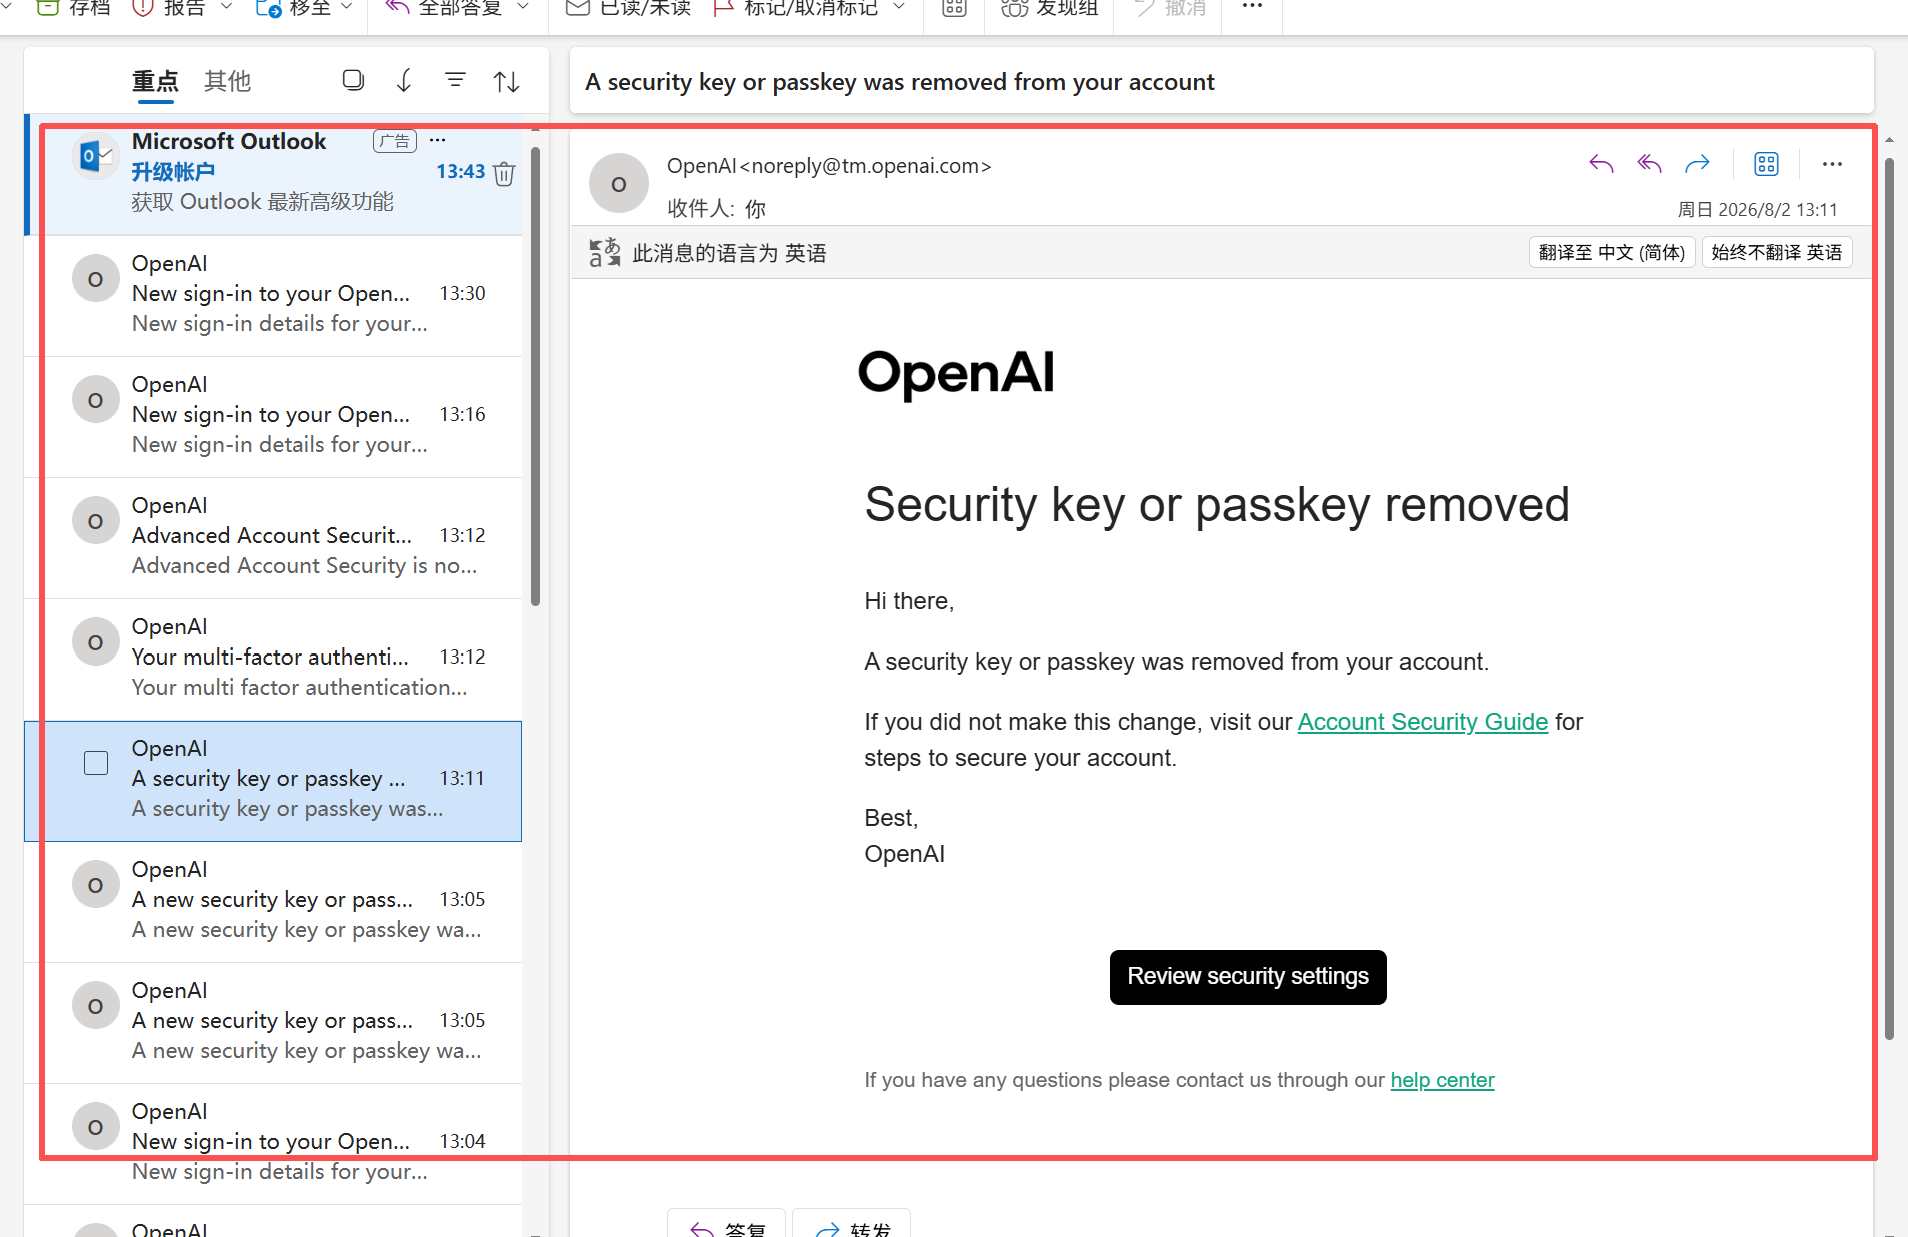Flag the message with 标记/取消标记
The image size is (1908, 1237).
(x=795, y=8)
